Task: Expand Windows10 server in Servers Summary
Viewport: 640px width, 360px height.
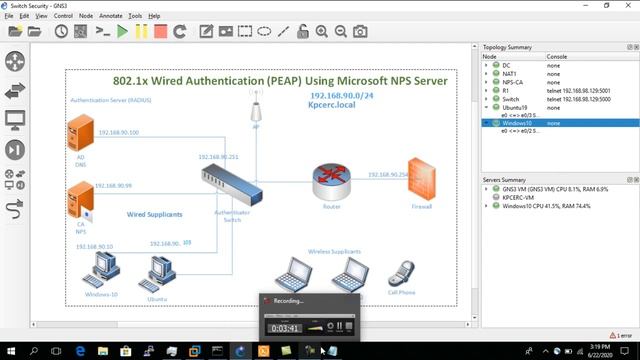Action: (x=486, y=206)
